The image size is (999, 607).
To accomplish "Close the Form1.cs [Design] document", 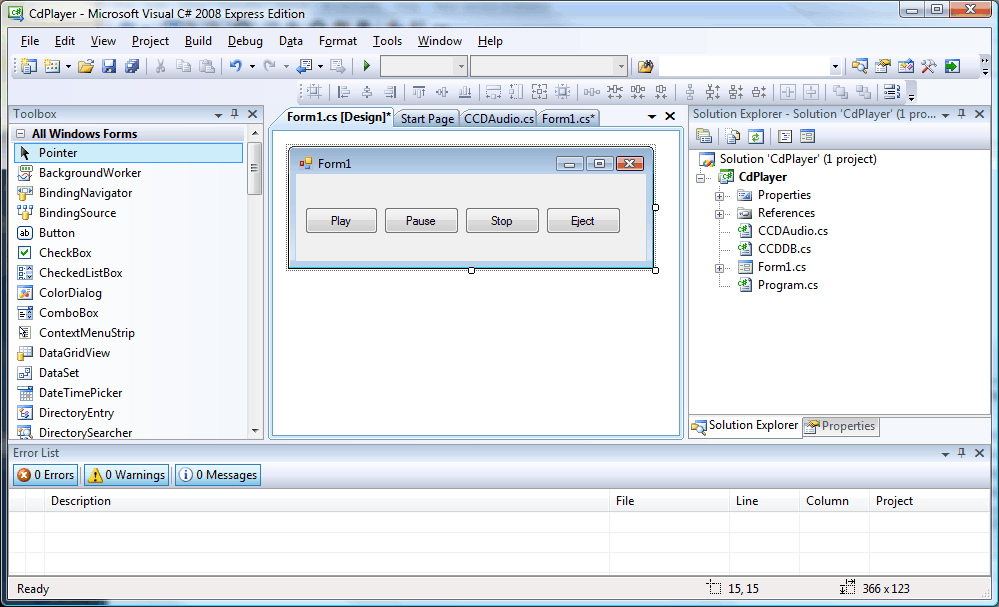I will (670, 117).
